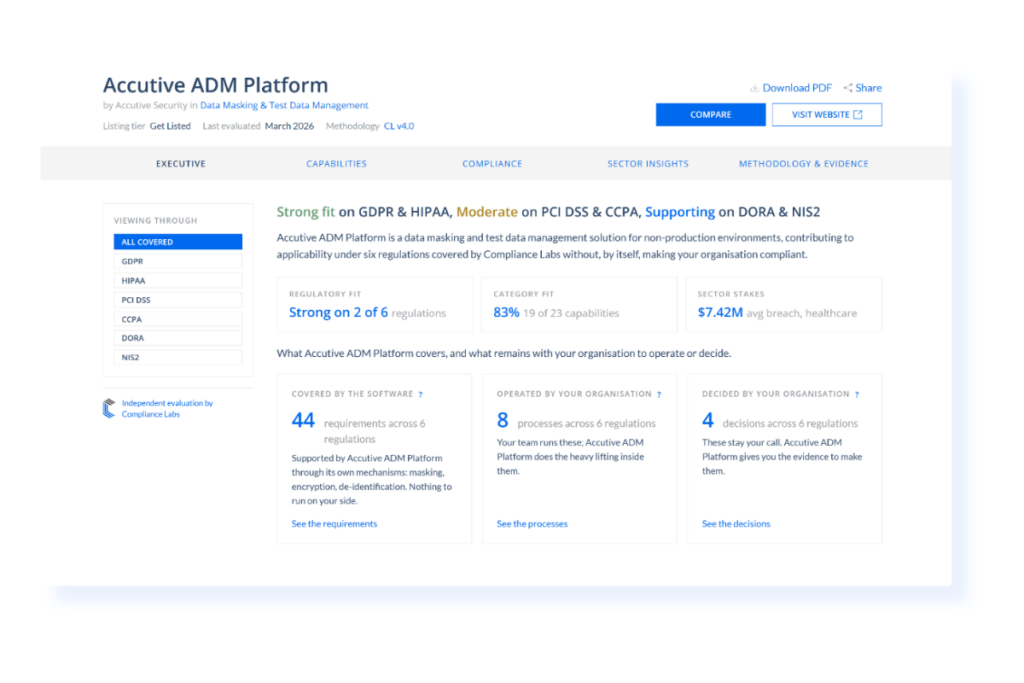Select HIPAA in Viewing Through list

(178, 281)
